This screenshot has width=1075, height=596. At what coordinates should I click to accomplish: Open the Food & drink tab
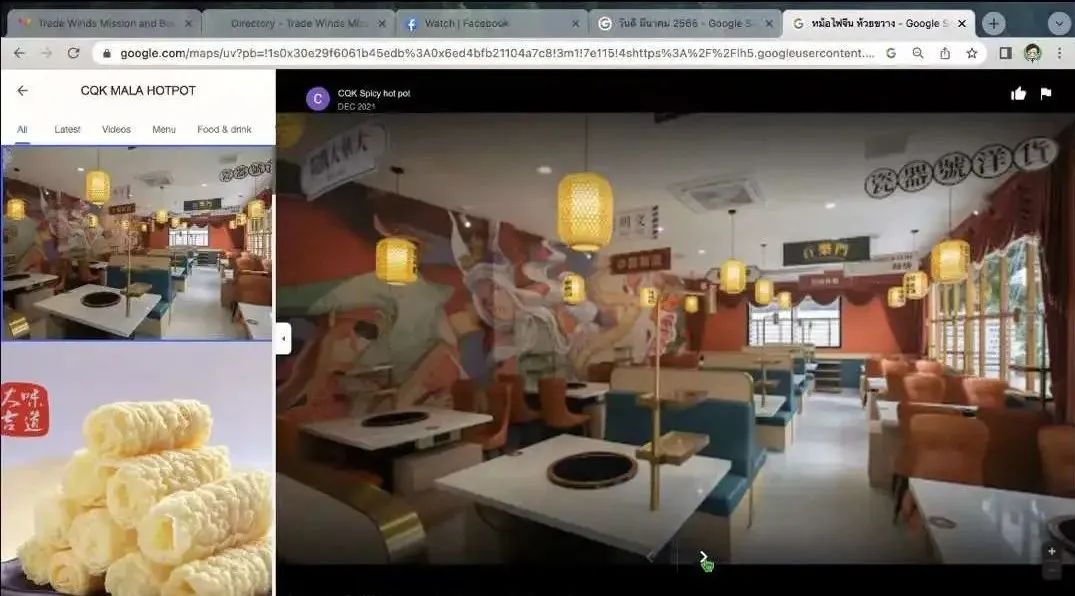224,129
